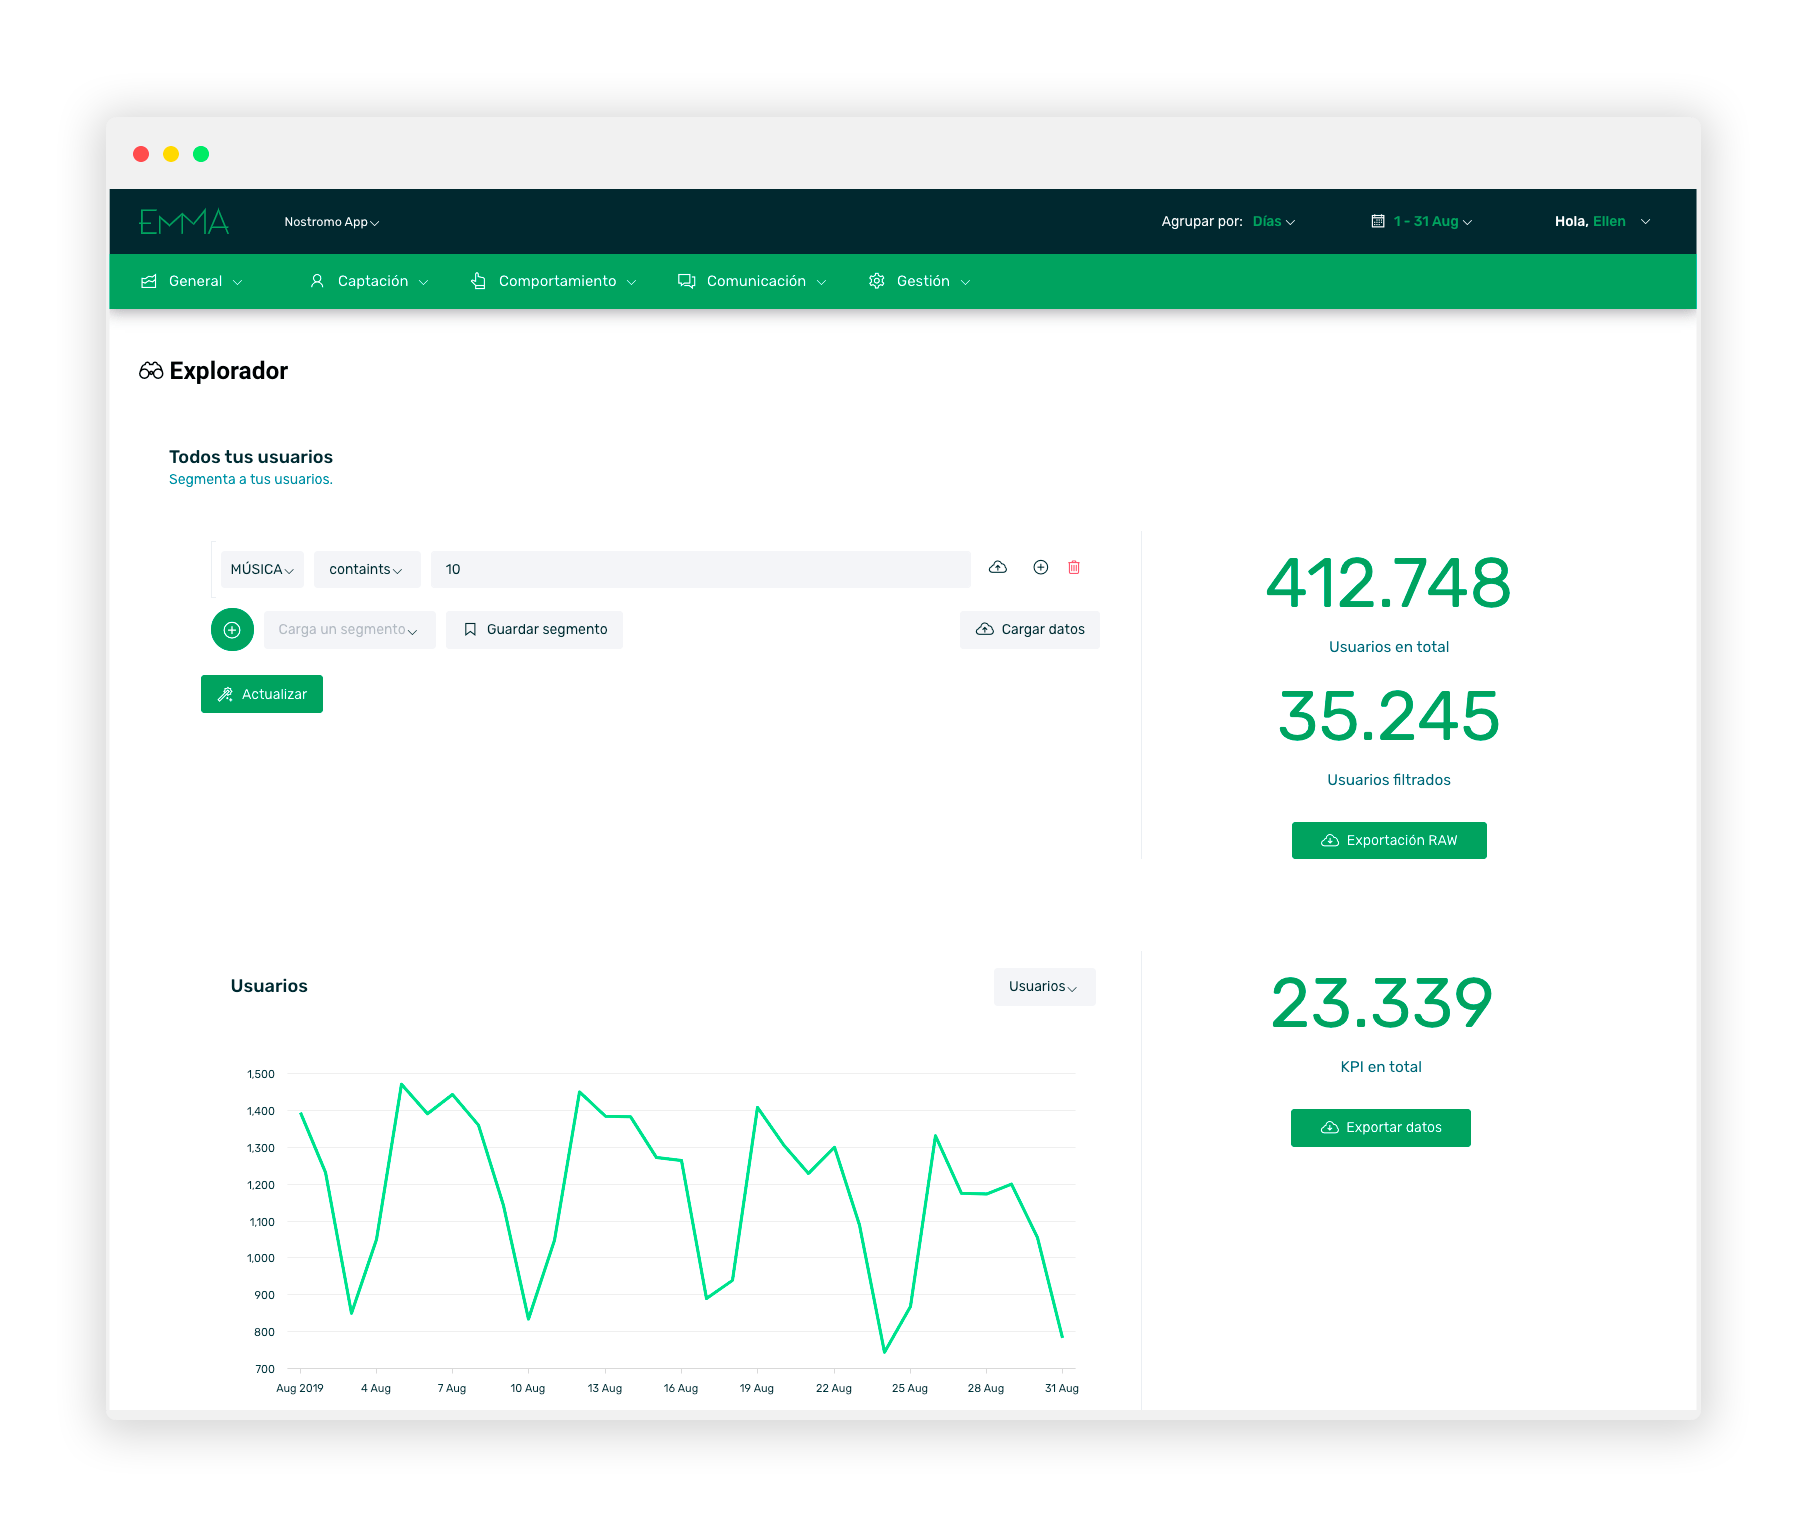The image size is (1805, 1537).
Task: Click the Actualizar button
Action: click(x=262, y=694)
